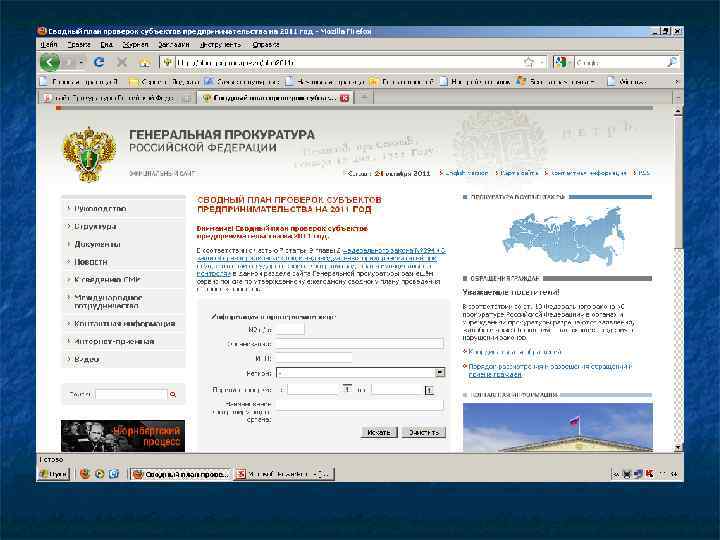Open the Закладки menu
The width and height of the screenshot is (720, 540).
point(174,45)
